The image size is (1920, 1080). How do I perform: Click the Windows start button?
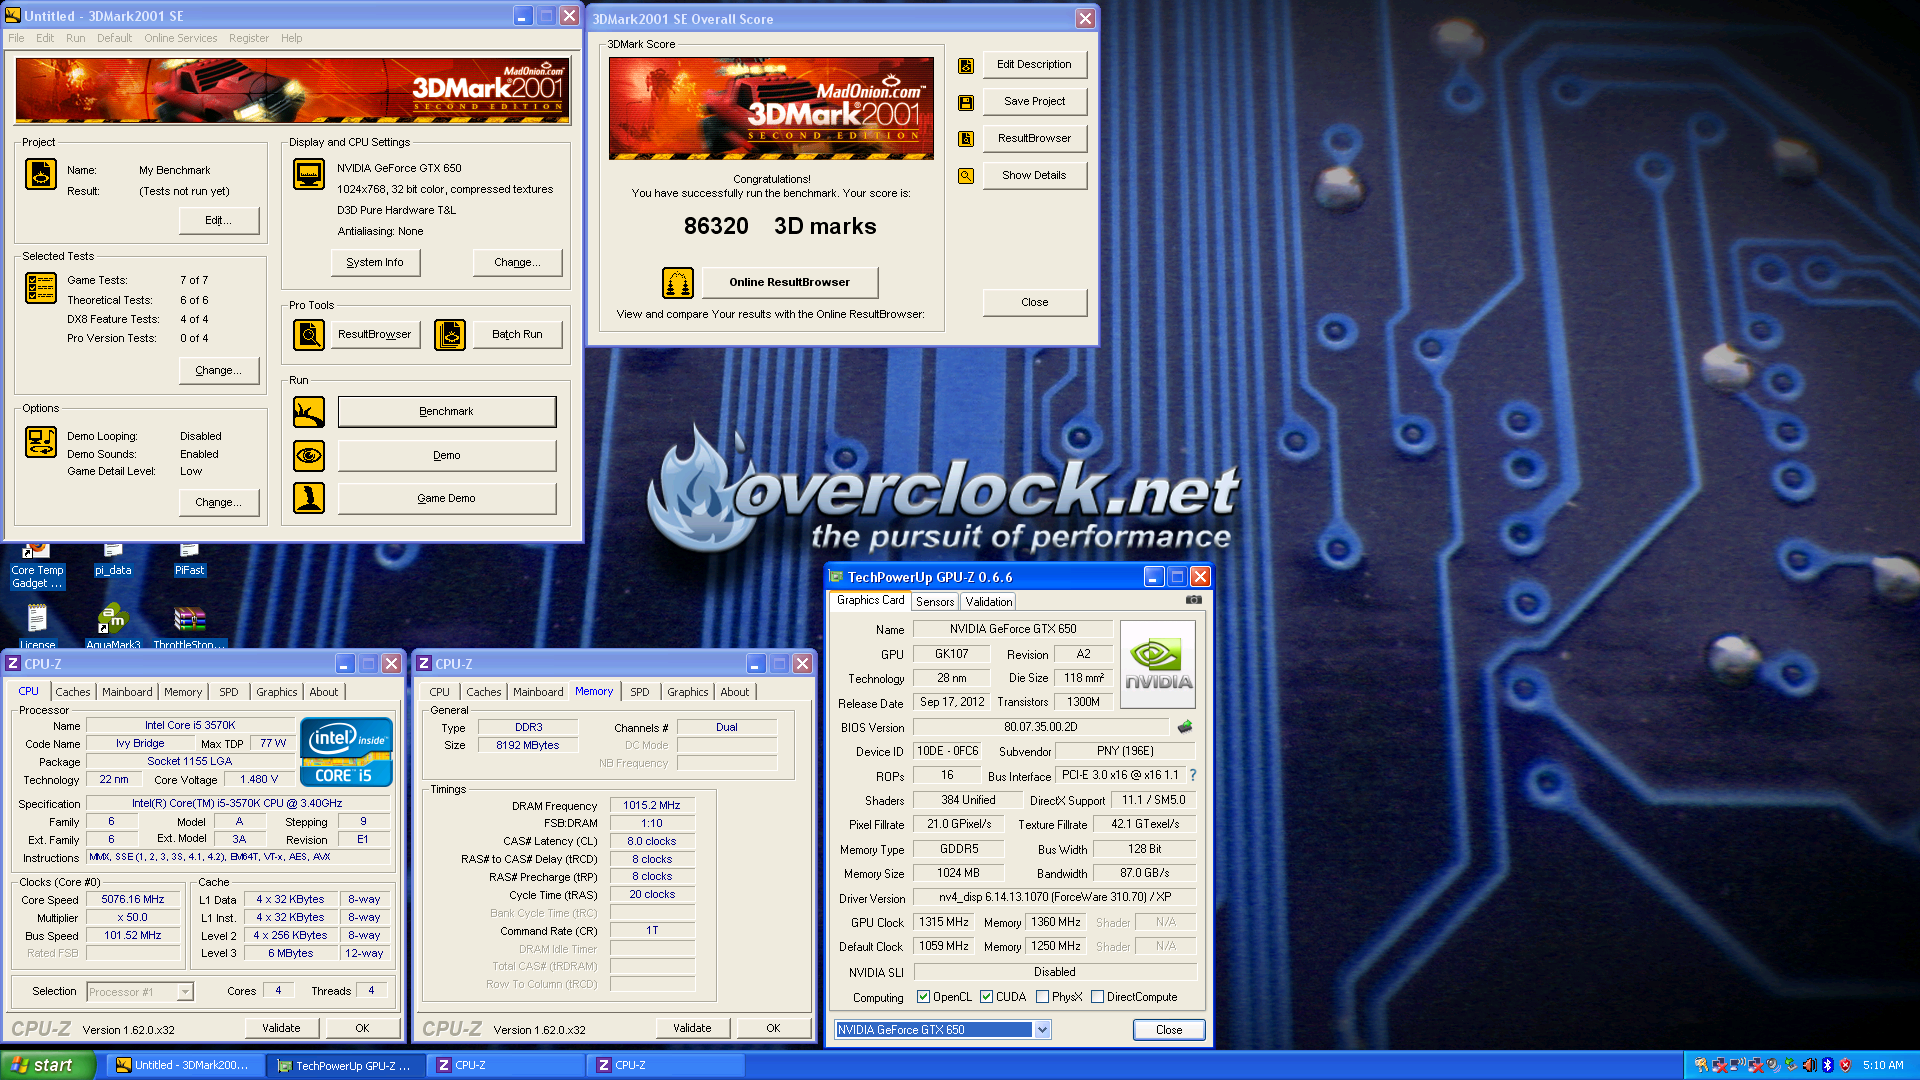point(47,1065)
